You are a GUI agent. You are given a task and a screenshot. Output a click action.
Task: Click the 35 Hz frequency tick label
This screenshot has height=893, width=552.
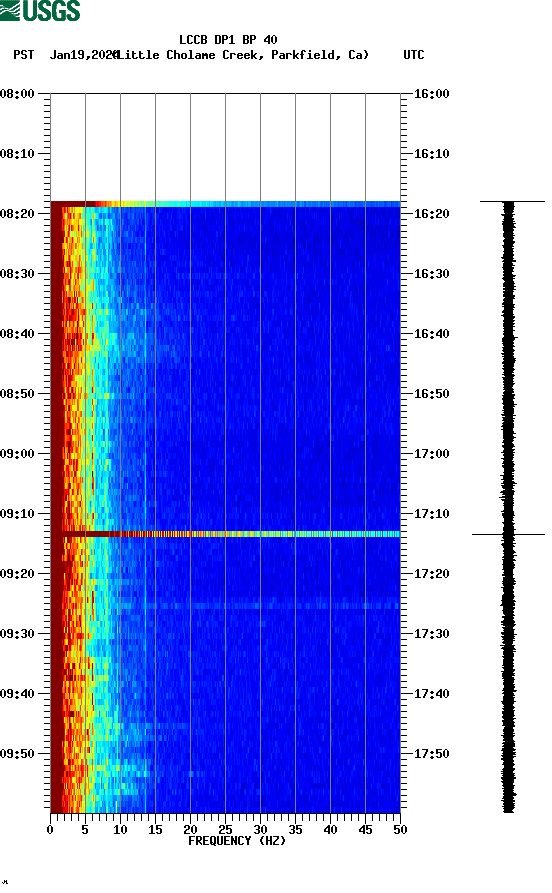295,830
